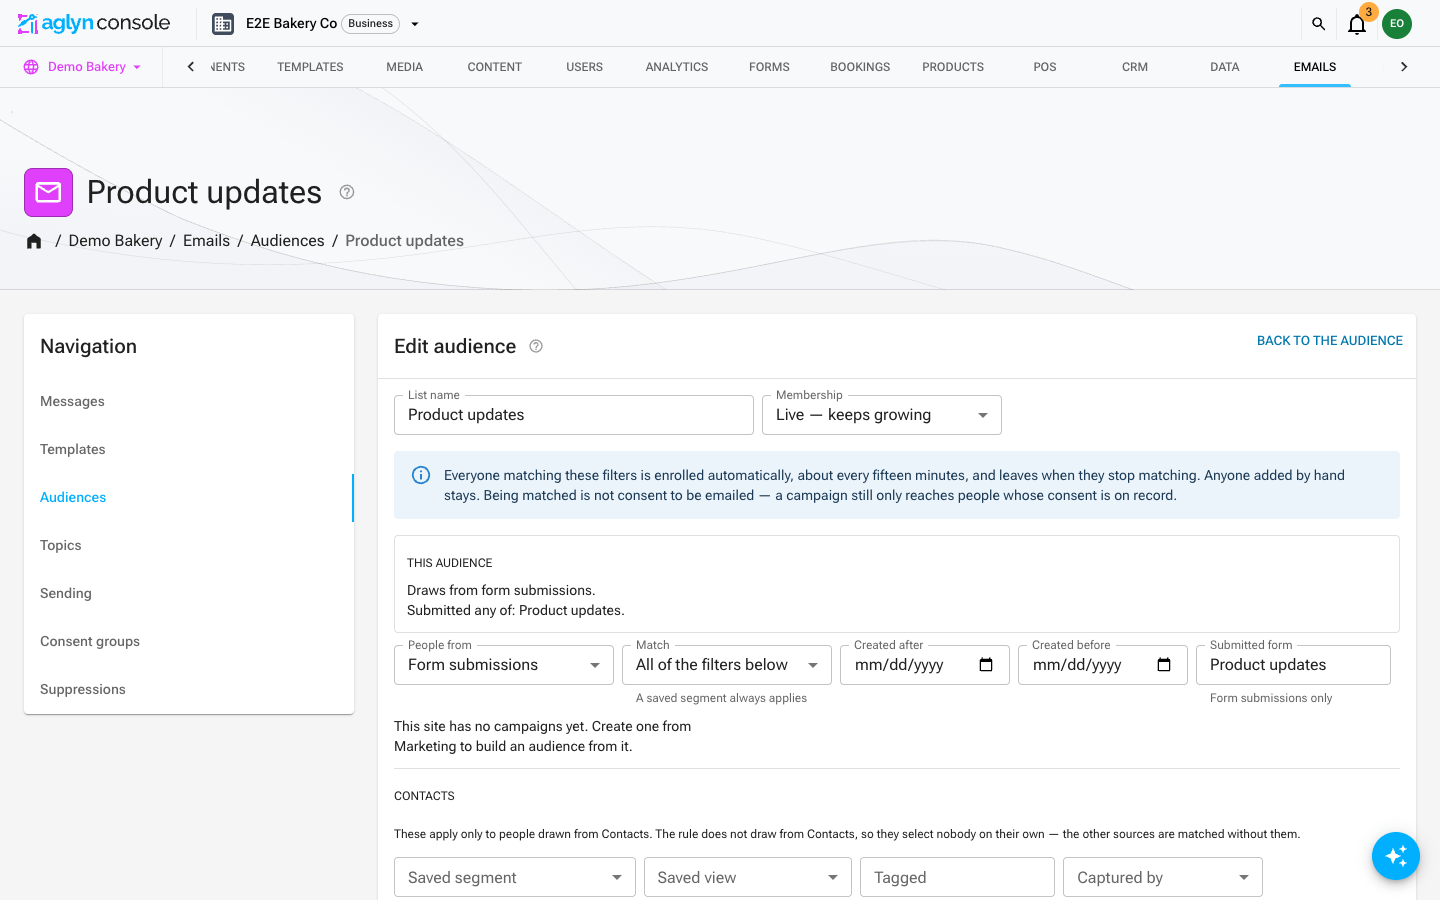Open Messages in the Navigation panel

click(x=189, y=401)
